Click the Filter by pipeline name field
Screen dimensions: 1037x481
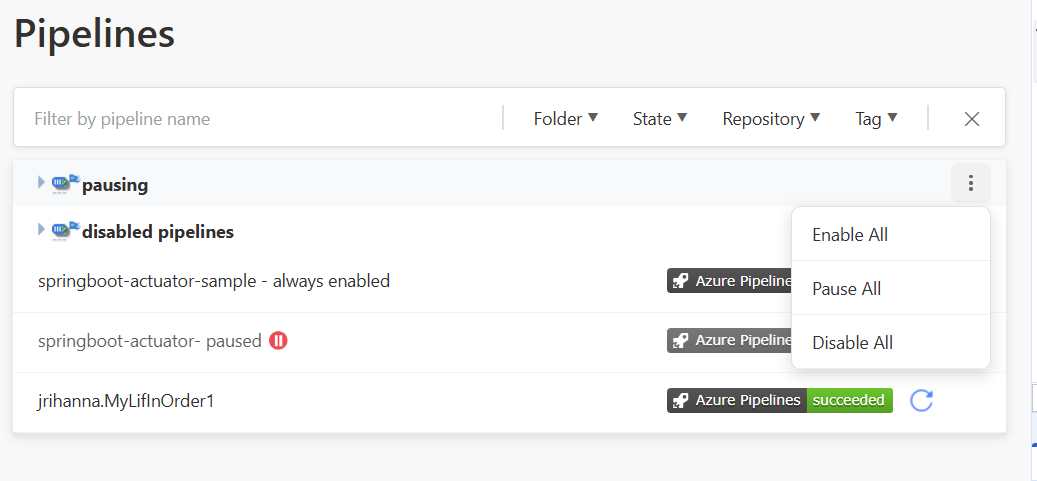pos(260,119)
